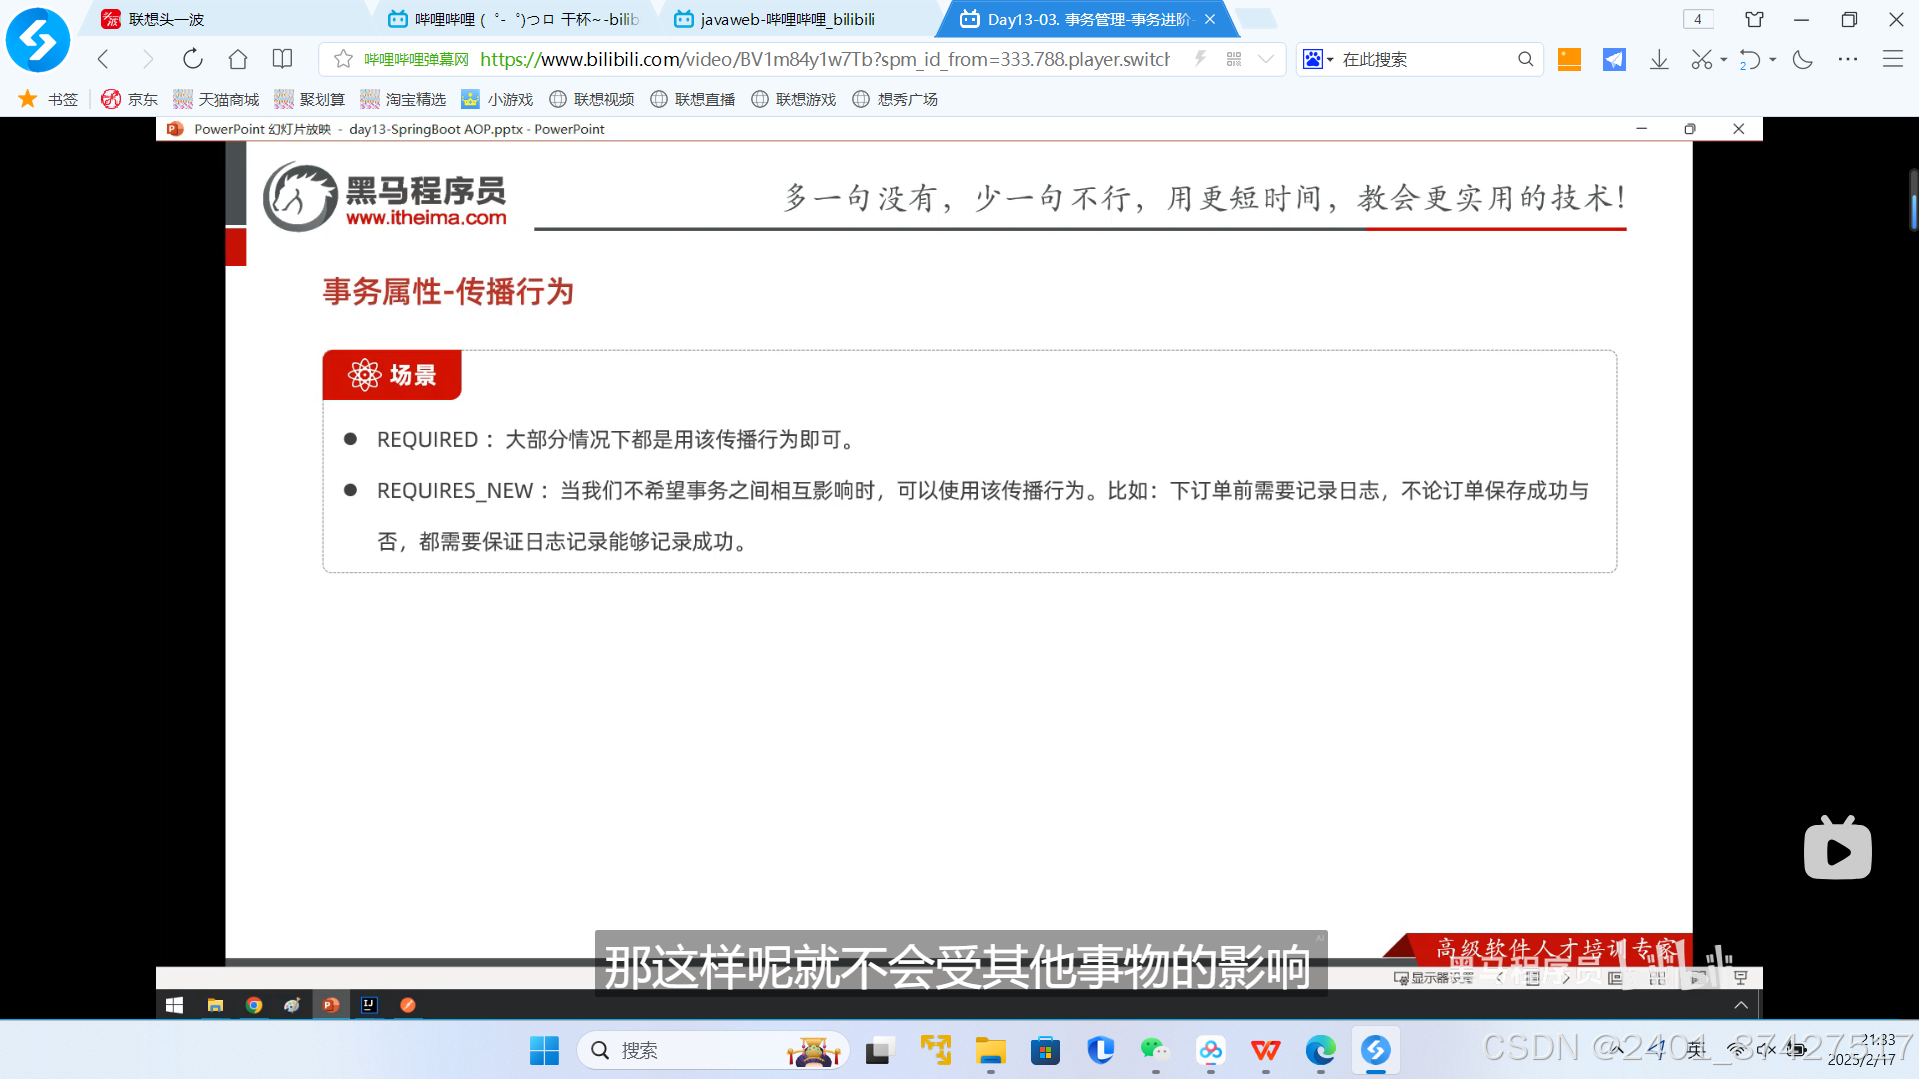The height and width of the screenshot is (1079, 1919).
Task: Open the File Explorer taskbar icon
Action: (991, 1050)
